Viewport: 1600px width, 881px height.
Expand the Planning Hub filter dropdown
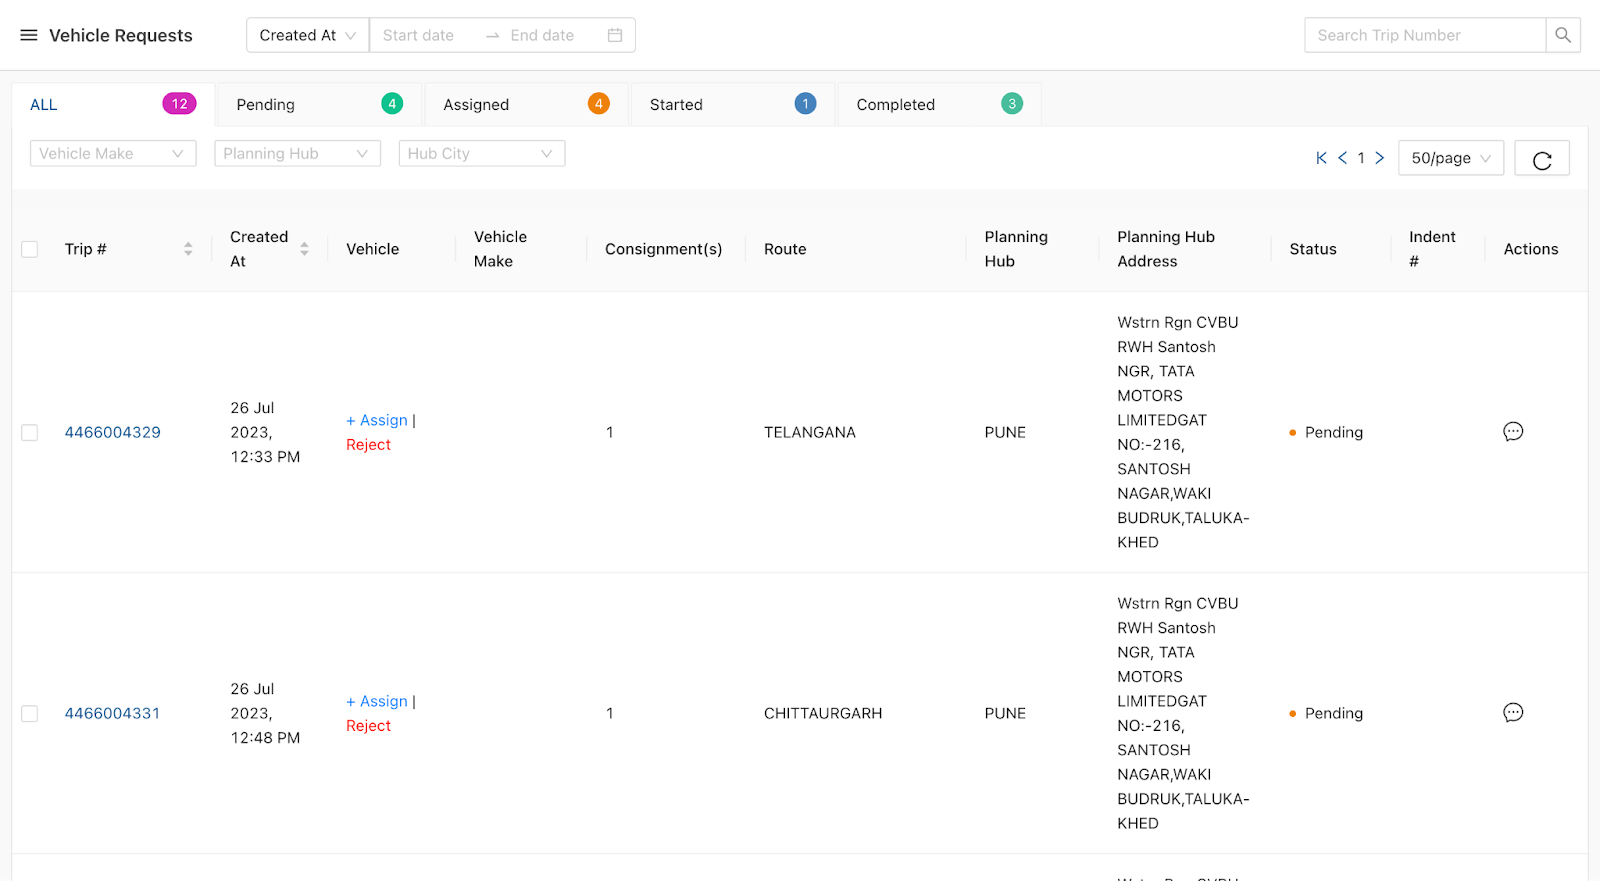[x=297, y=154]
